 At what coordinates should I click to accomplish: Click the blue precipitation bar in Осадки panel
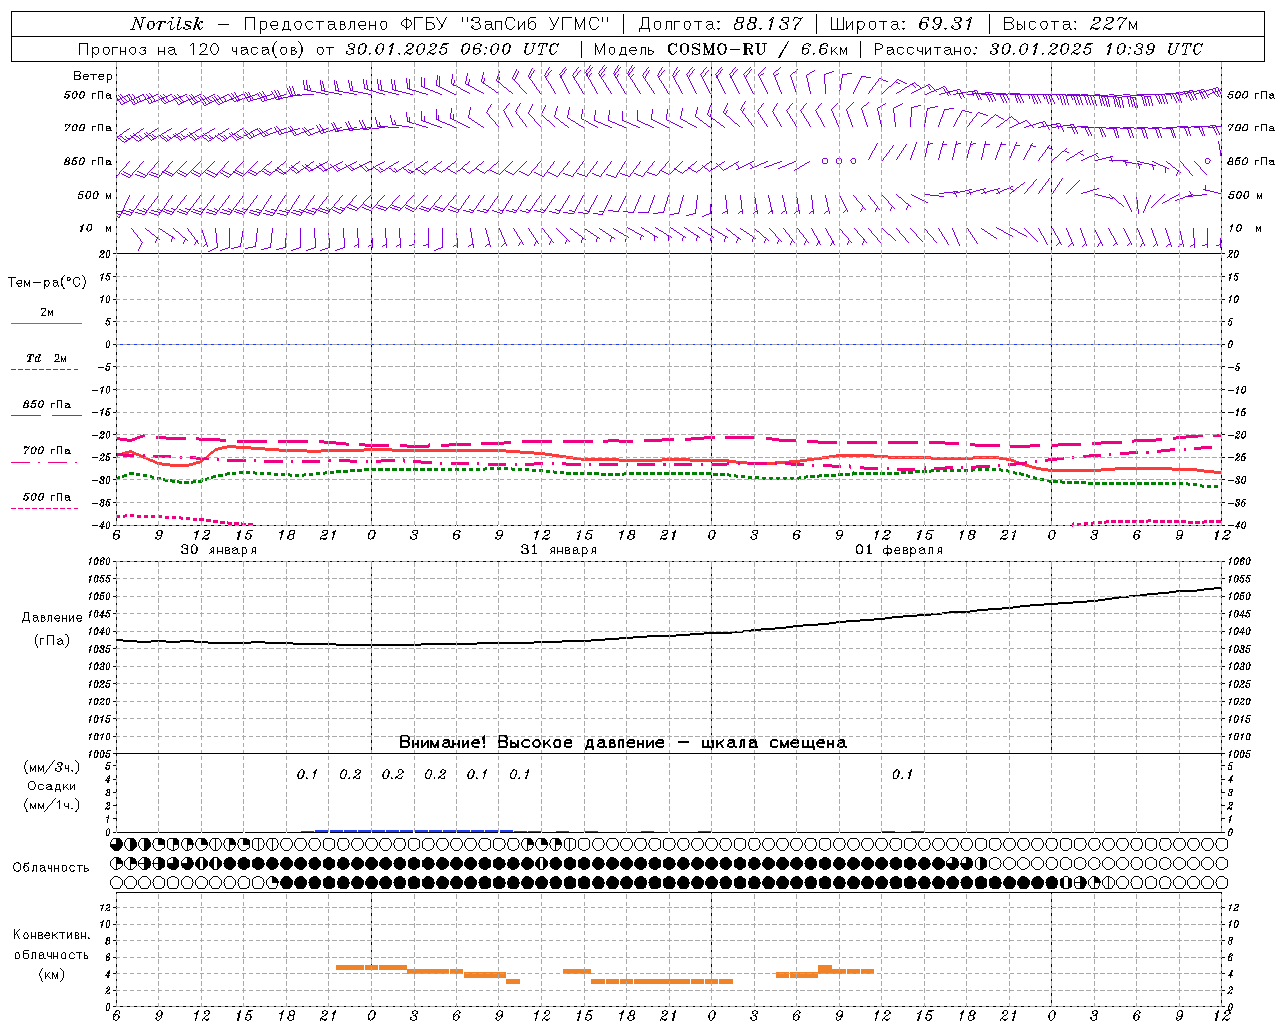(x=414, y=830)
